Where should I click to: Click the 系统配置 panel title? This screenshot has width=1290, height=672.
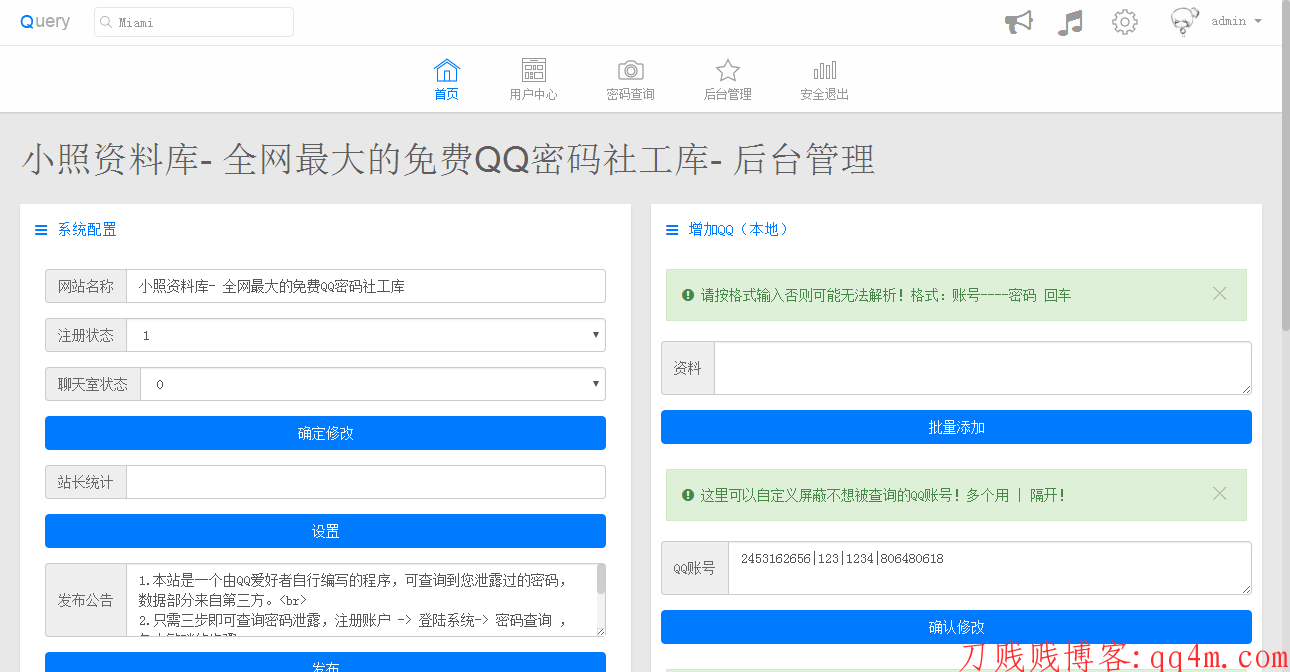87,230
